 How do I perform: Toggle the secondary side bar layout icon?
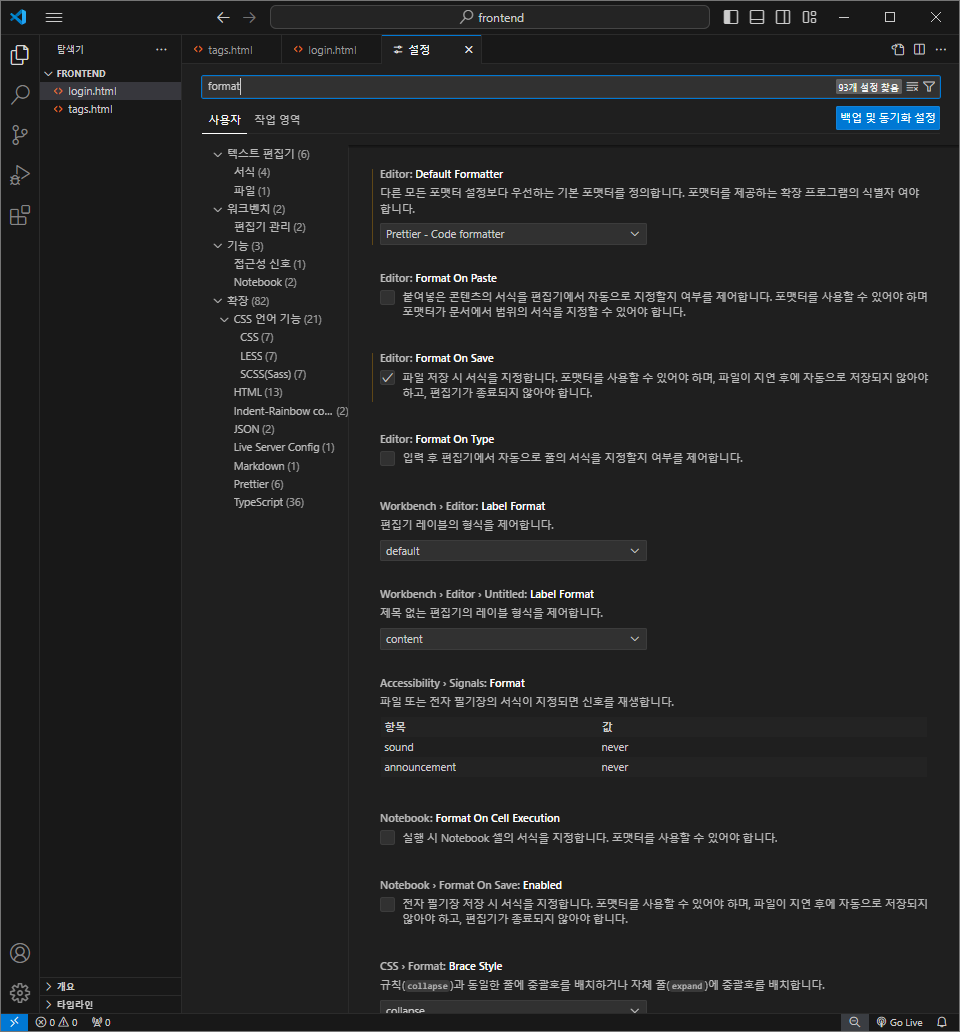[x=783, y=17]
